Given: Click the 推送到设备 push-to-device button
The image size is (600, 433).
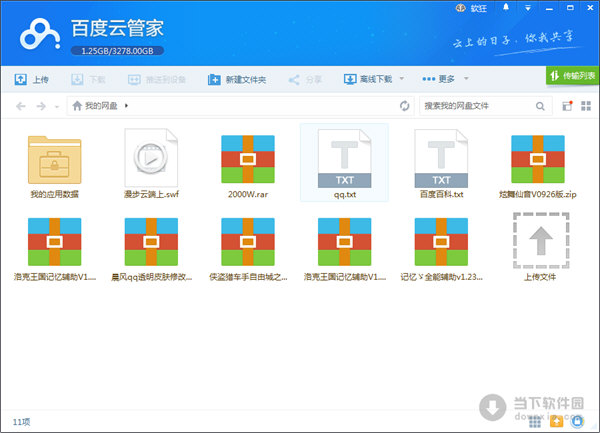Looking at the screenshot, I should point(157,80).
